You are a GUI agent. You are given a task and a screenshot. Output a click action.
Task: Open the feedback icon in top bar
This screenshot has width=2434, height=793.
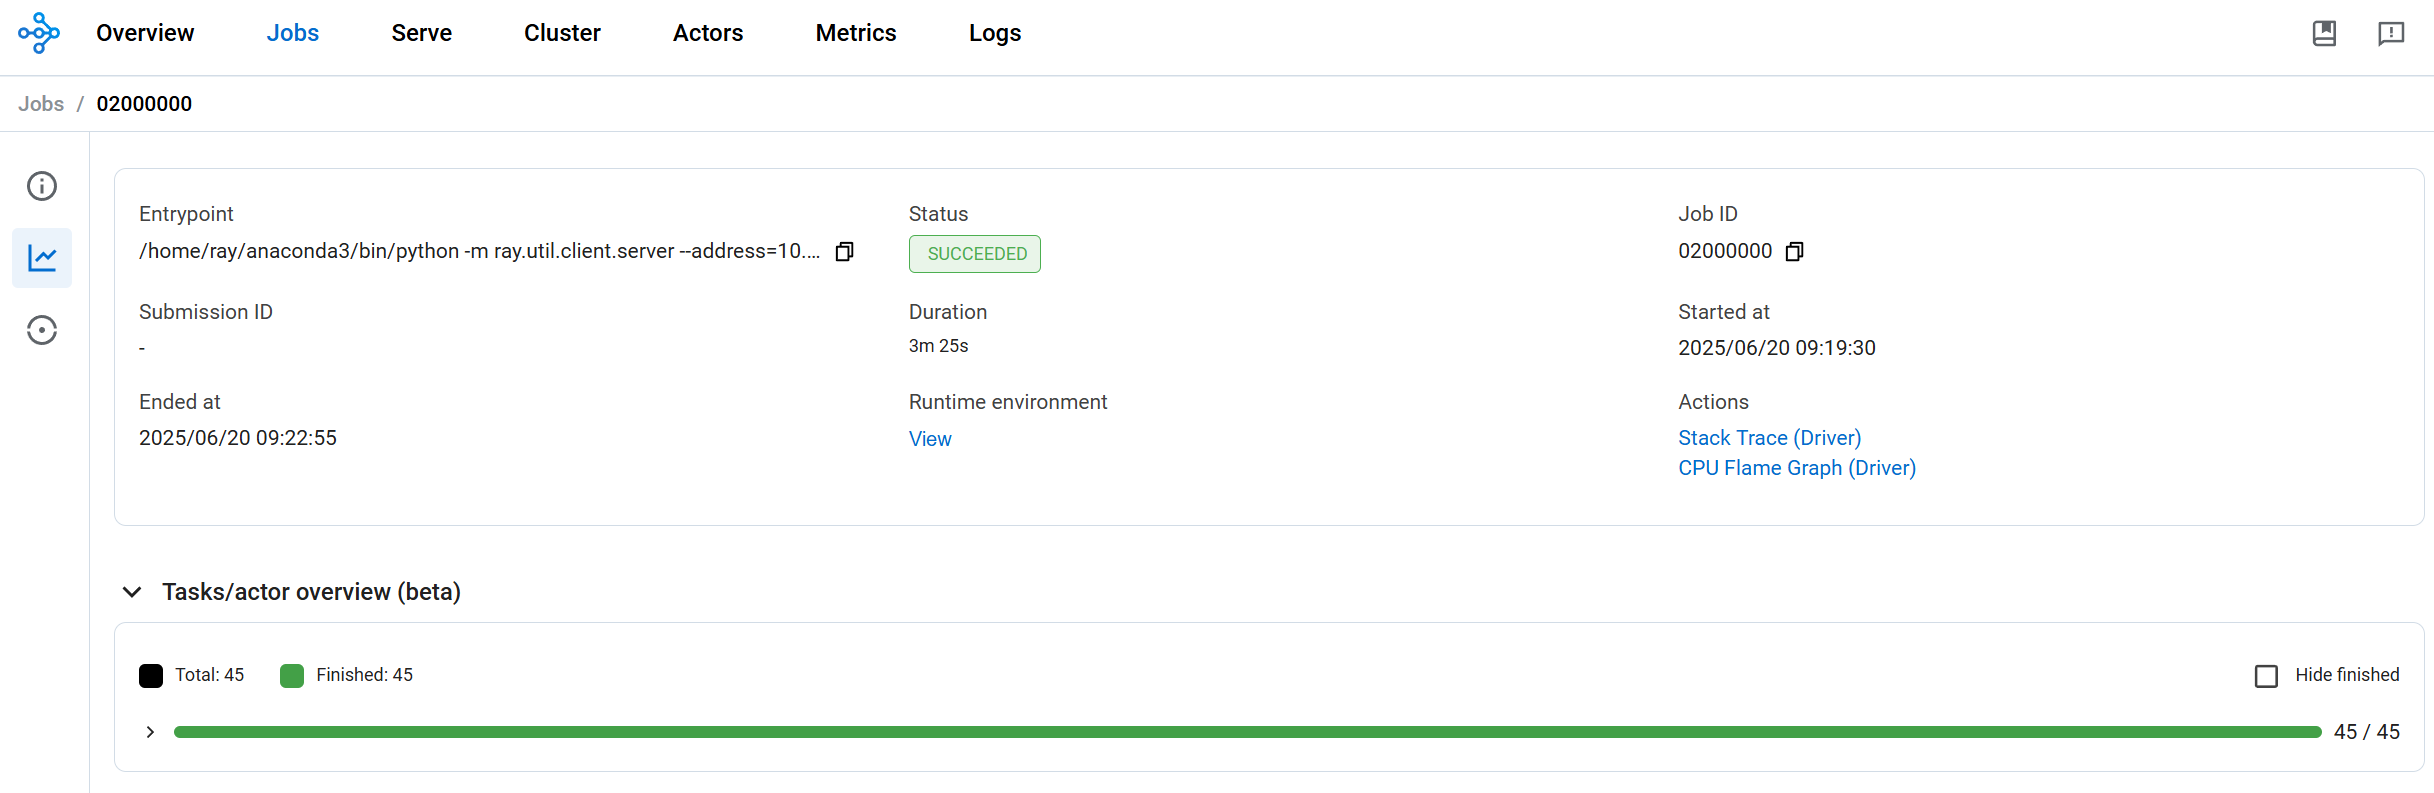pyautogui.click(x=2390, y=33)
